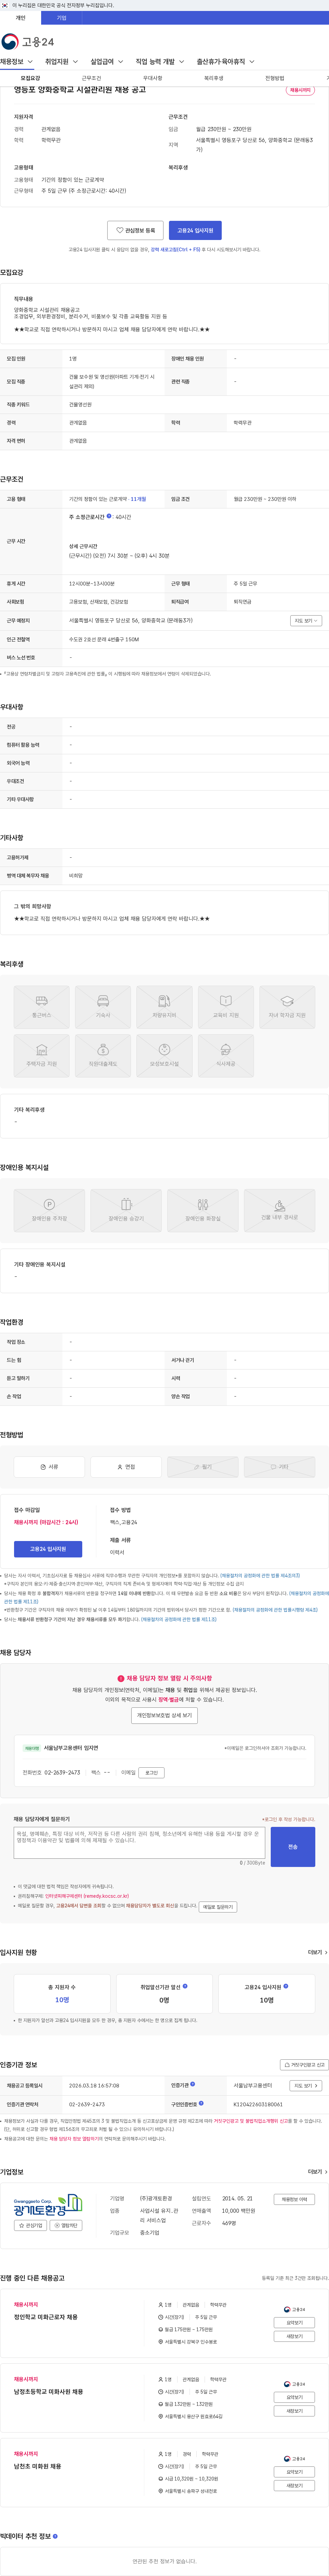
Task: Click the 열람거인 button under company logo
Action: point(66,2226)
